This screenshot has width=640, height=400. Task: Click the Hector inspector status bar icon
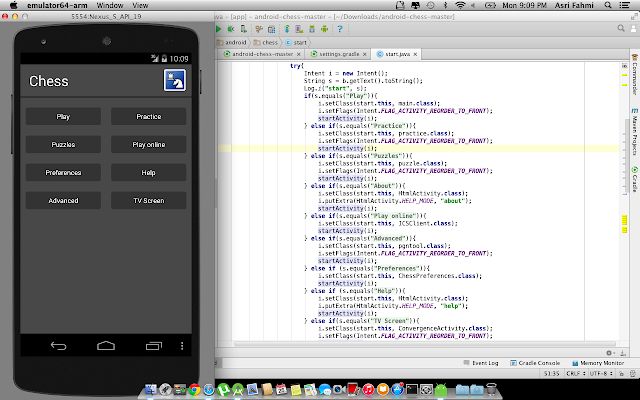633,373
